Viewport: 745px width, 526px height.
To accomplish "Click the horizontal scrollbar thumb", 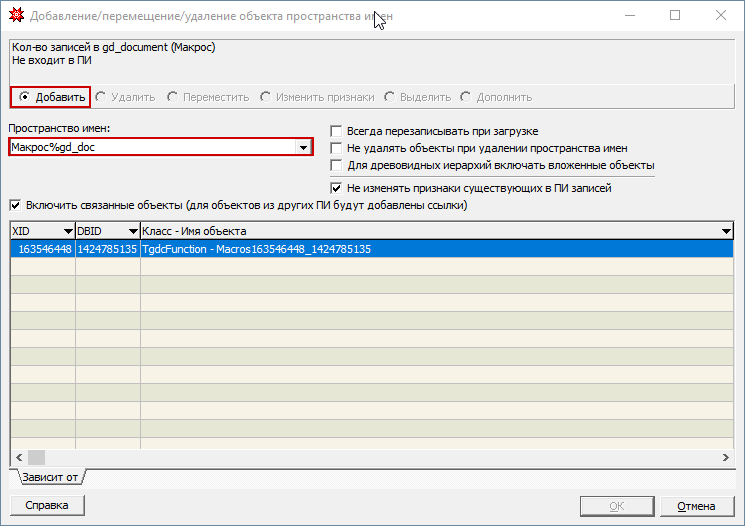I will pos(37,457).
